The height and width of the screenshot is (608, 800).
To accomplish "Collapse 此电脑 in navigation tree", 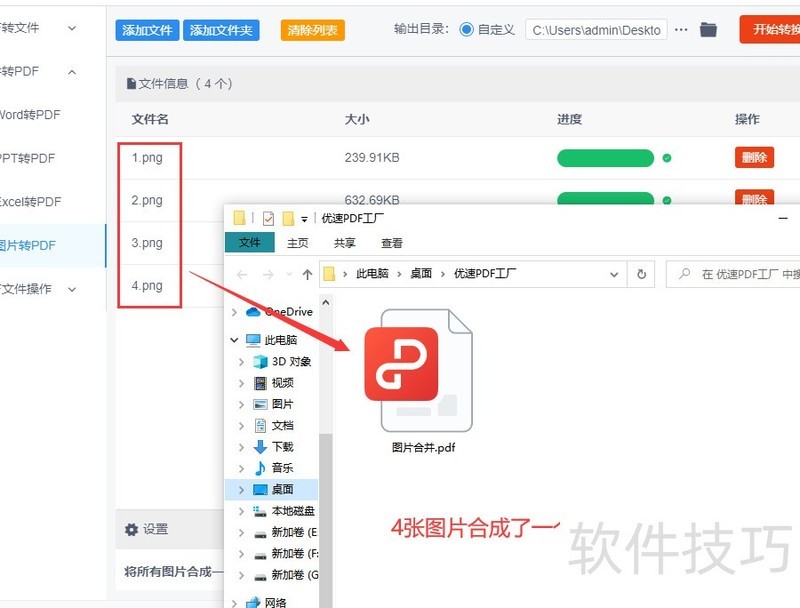I will 234,340.
